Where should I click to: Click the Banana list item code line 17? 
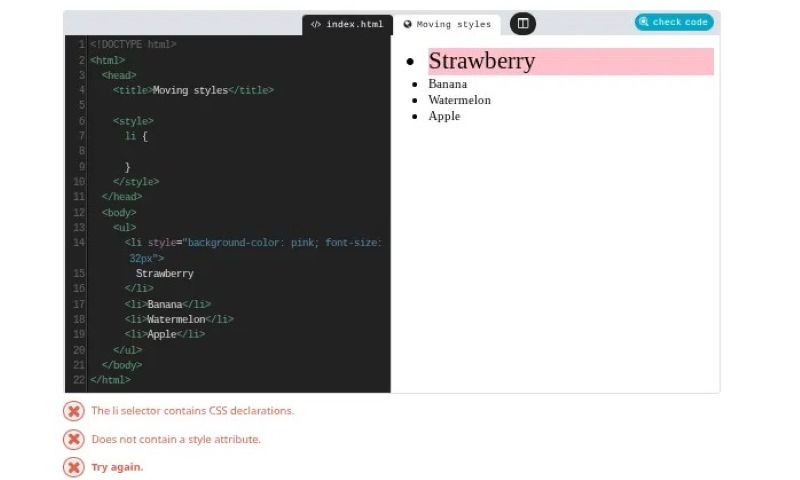tap(167, 305)
